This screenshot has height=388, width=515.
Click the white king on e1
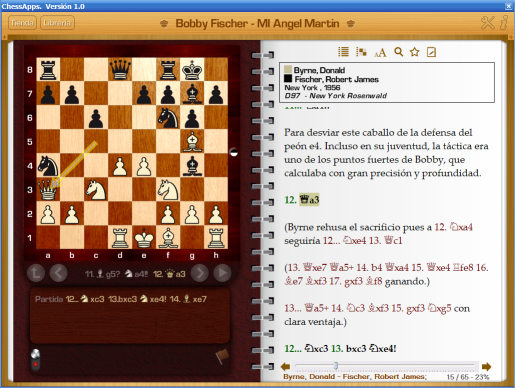[x=144, y=238]
